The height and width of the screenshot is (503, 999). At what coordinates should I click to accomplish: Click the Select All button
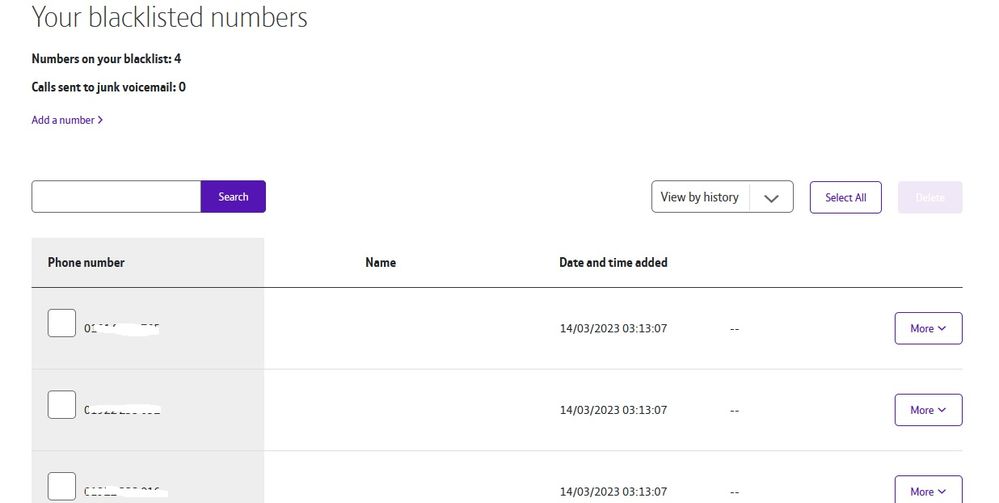845,197
